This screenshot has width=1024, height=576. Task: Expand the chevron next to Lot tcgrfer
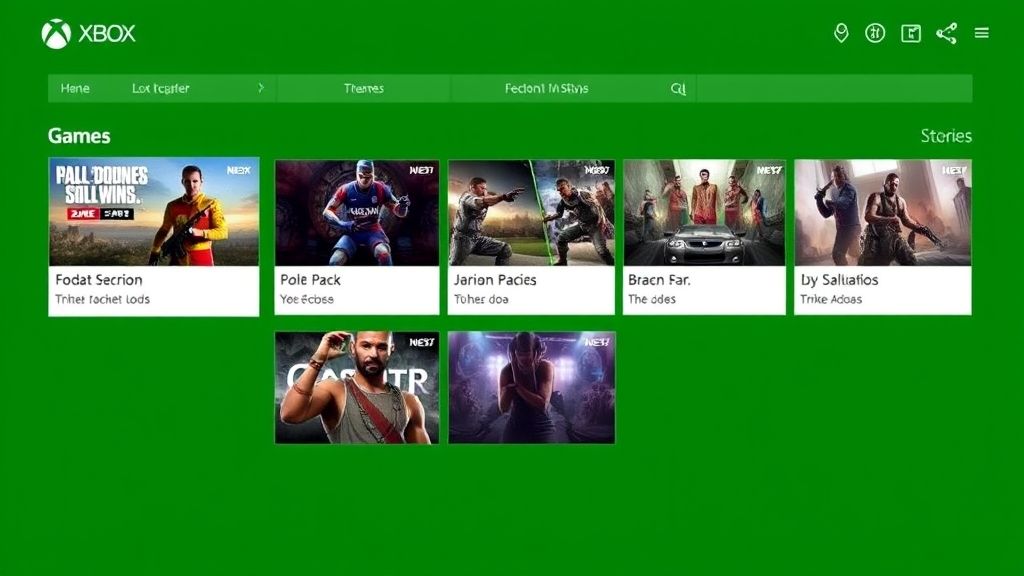[263, 88]
